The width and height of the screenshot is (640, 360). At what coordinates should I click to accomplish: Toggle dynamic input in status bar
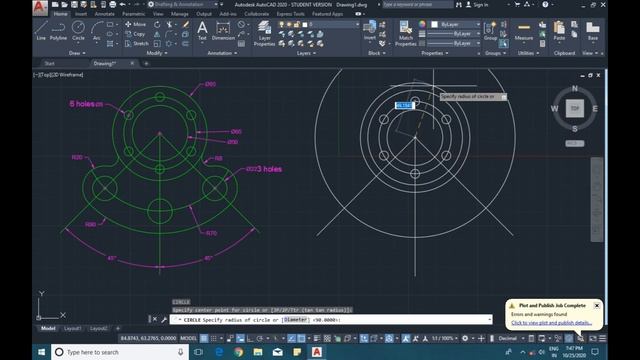(x=240, y=338)
